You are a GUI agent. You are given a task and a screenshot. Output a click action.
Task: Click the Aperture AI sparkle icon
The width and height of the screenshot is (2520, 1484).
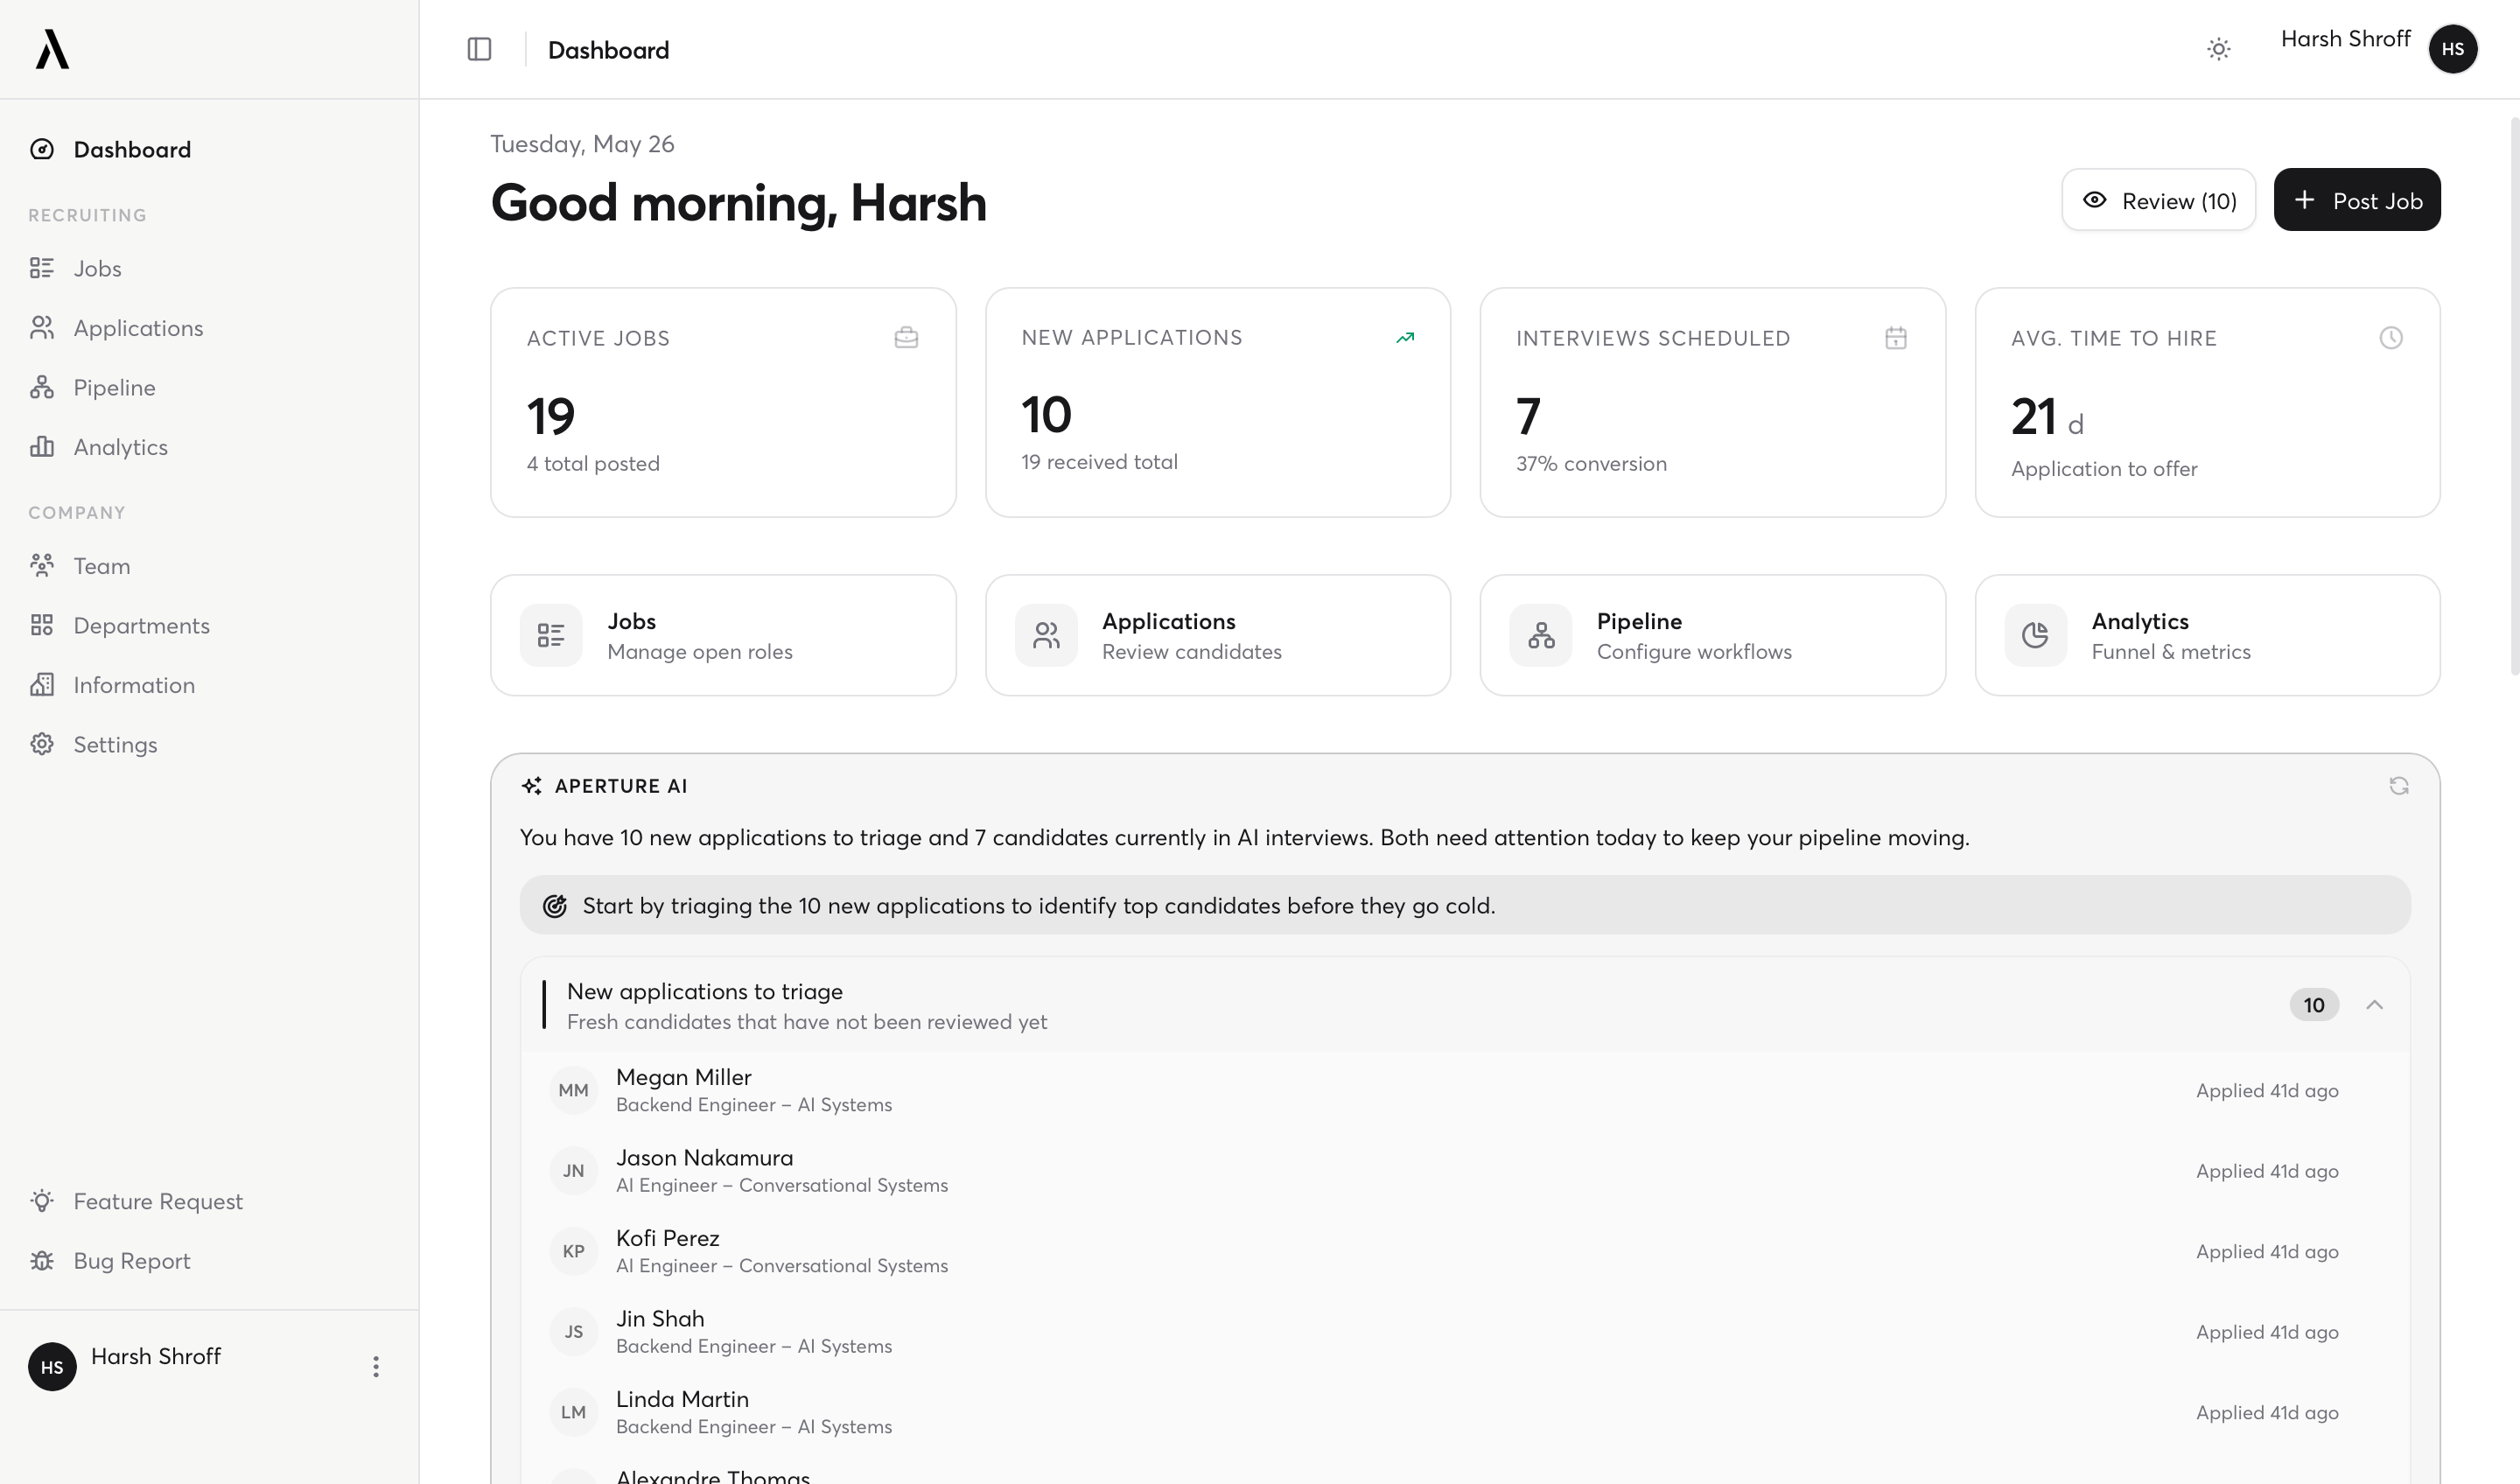(532, 786)
